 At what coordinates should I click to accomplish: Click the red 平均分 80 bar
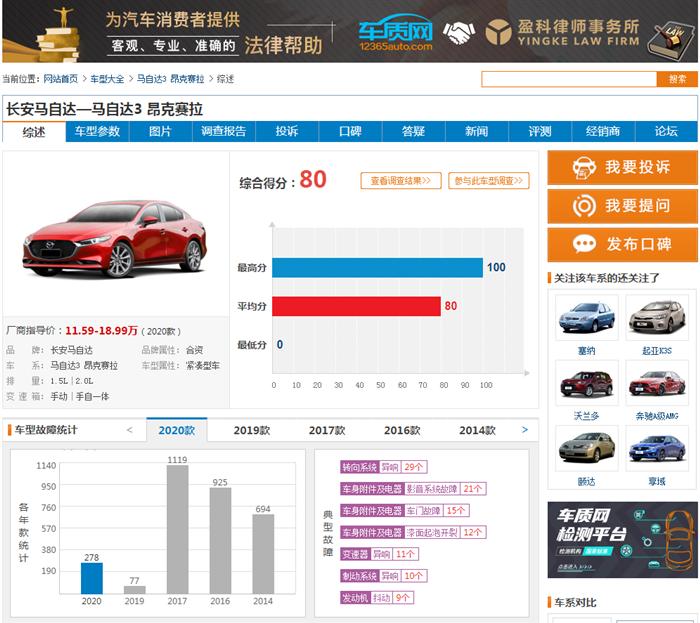pos(356,306)
